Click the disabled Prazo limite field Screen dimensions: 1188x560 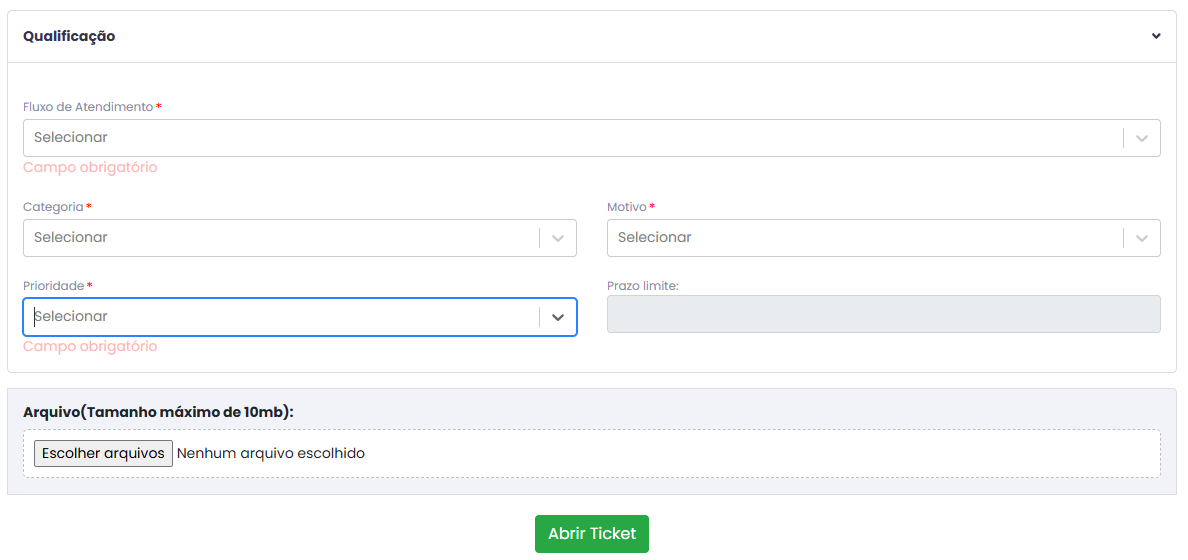(883, 314)
